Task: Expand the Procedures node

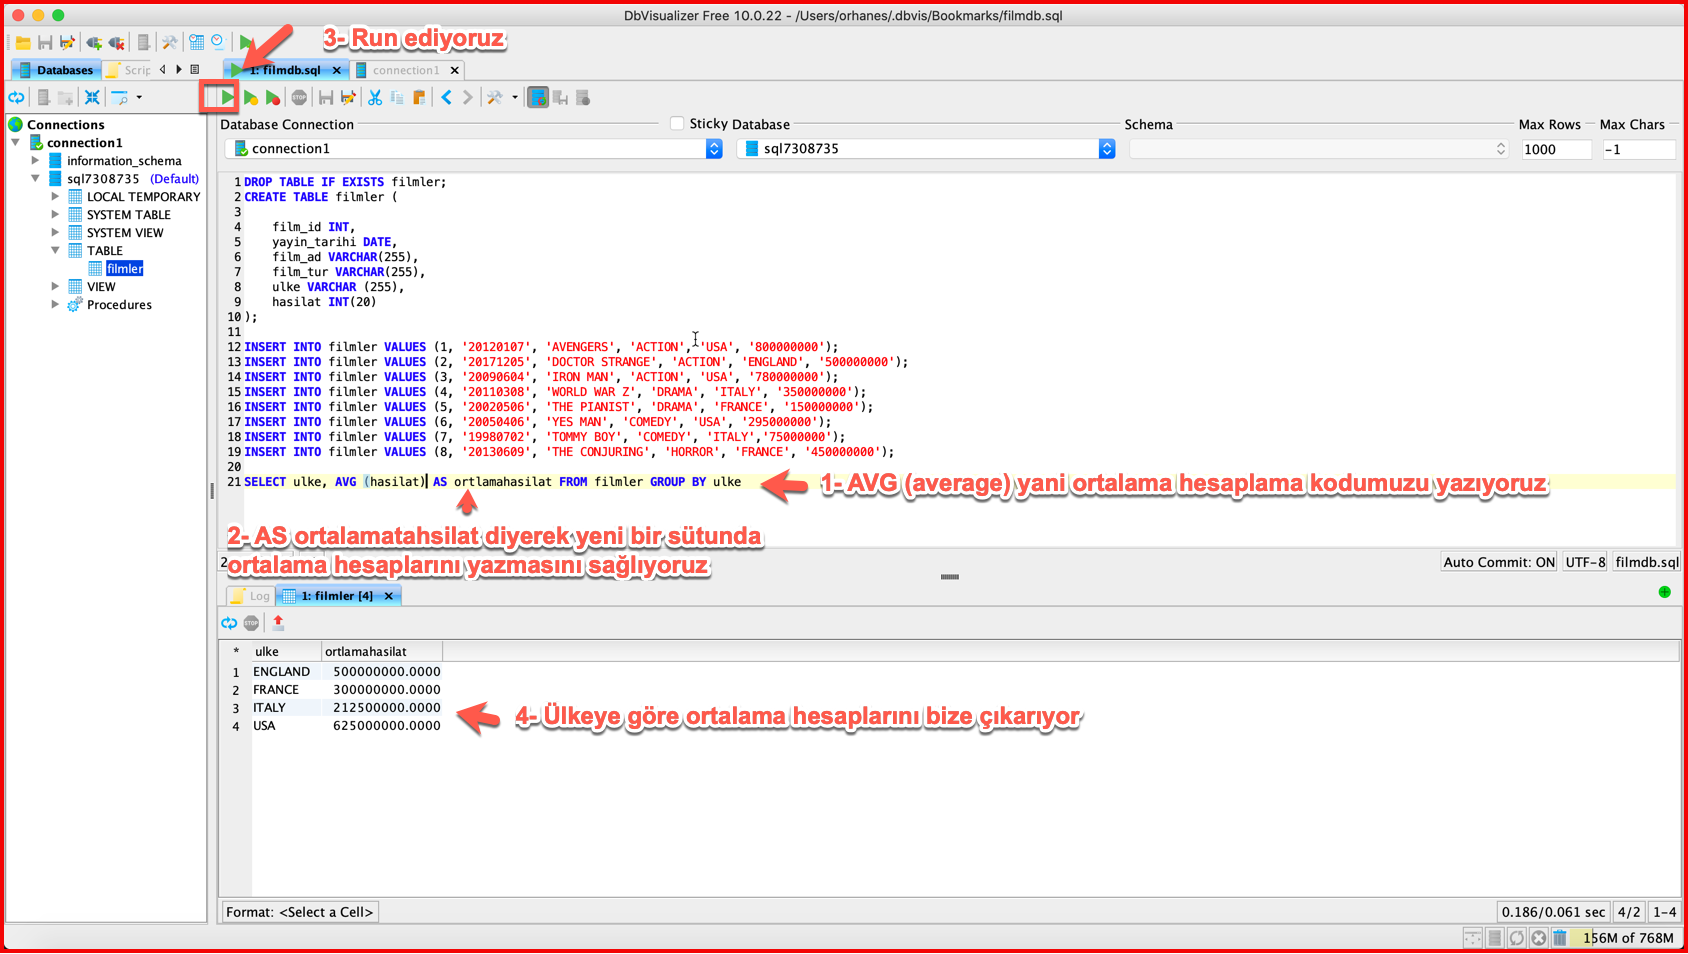Action: coord(56,304)
